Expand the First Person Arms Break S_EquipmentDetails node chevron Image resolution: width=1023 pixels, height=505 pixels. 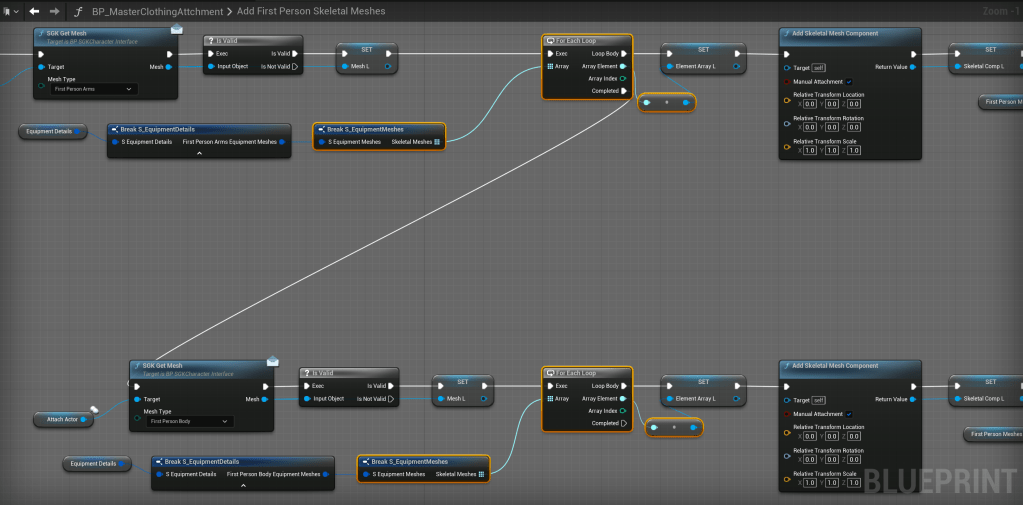198,154
